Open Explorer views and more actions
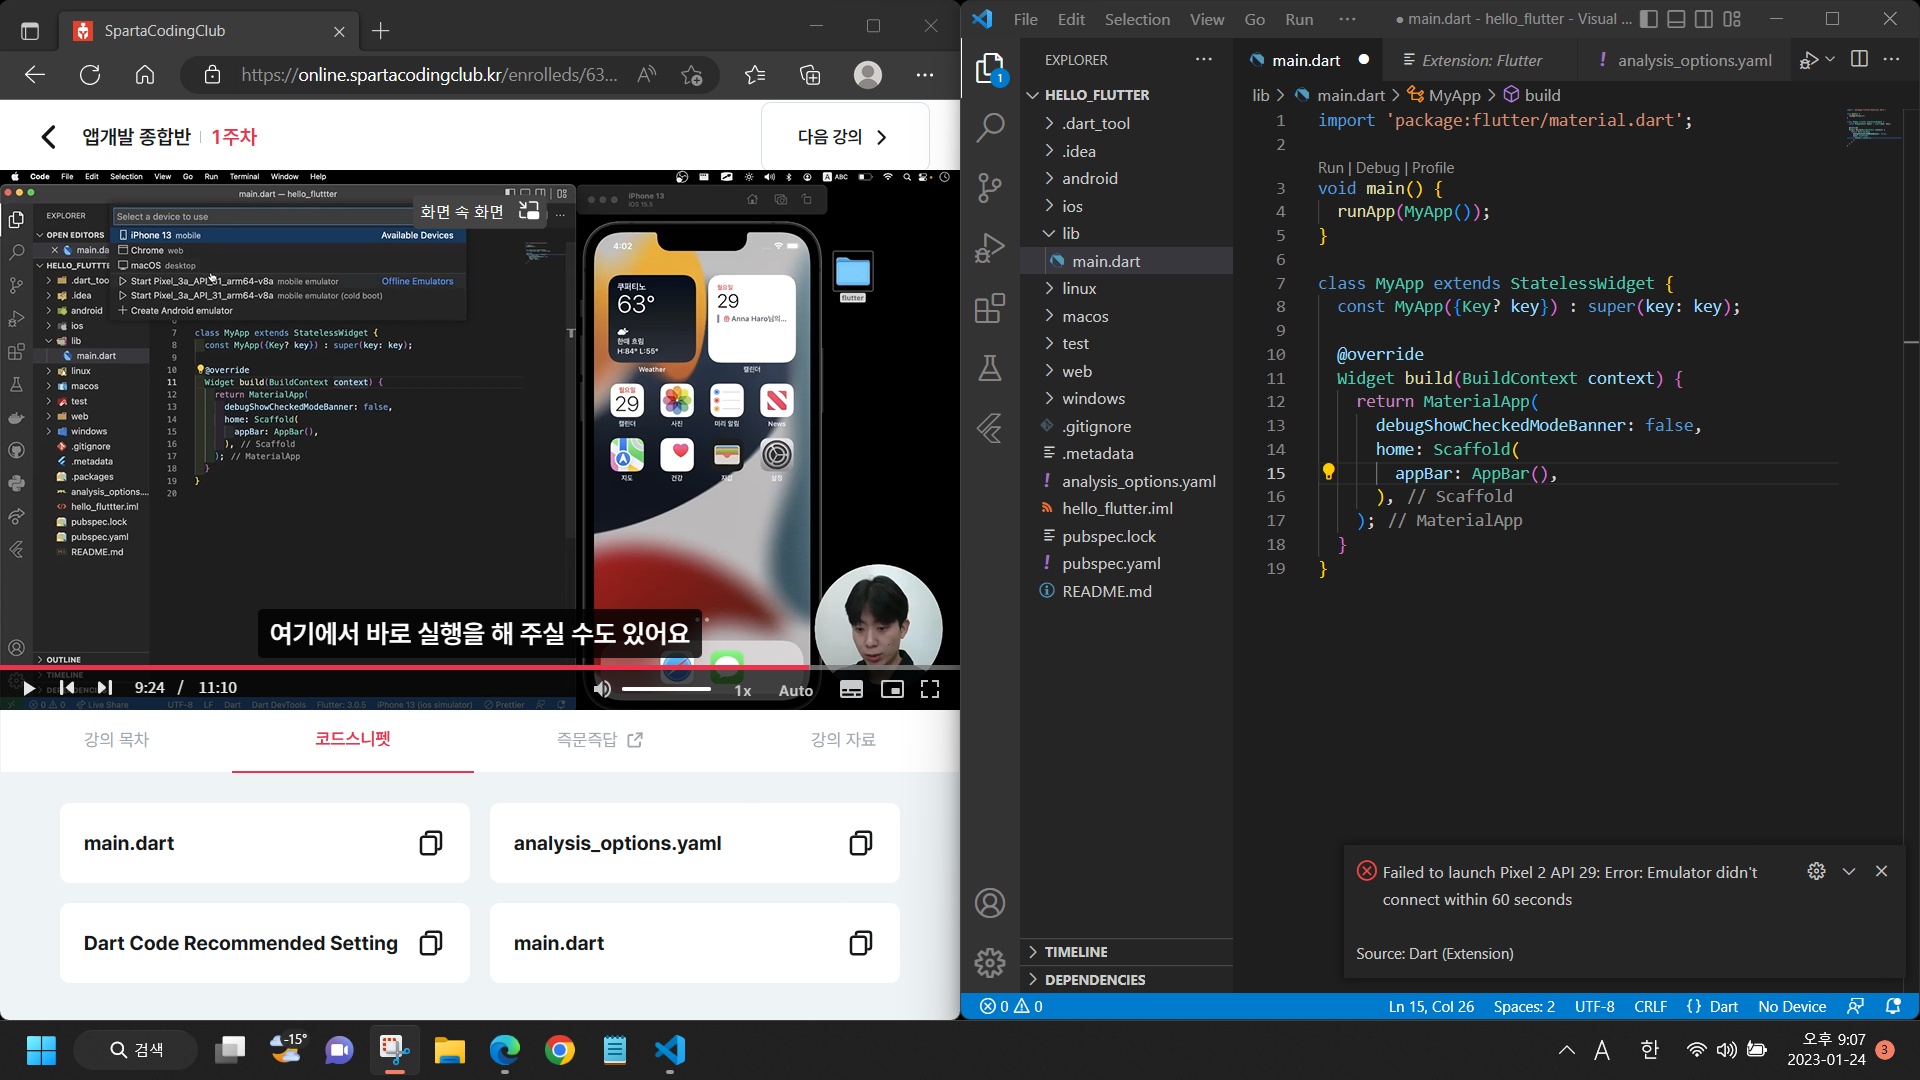1920x1080 pixels. click(x=1204, y=60)
